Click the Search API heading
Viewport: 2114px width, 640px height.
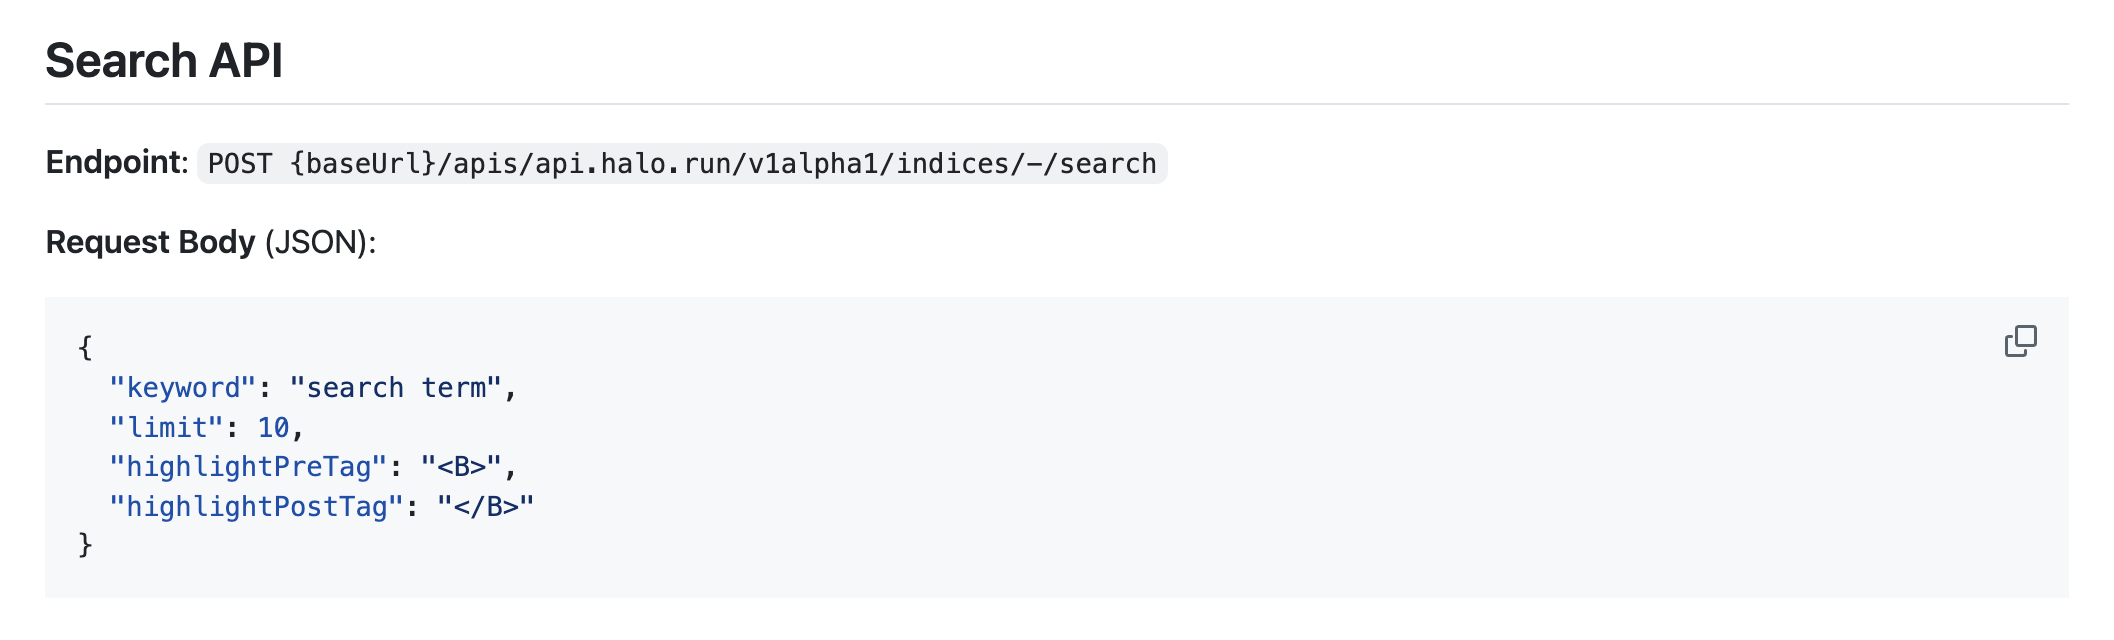(164, 61)
